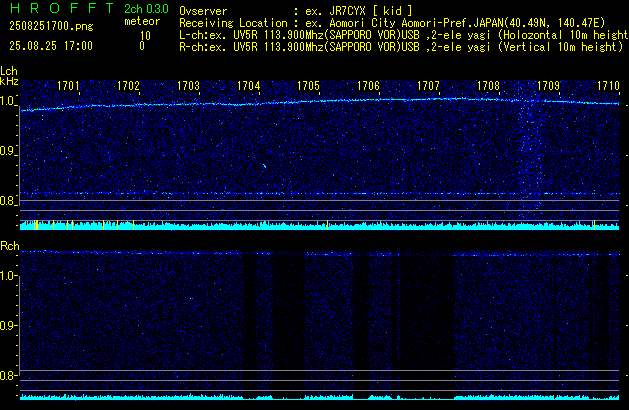Click the 'Rch' channel label
This screenshot has height=410, width=629.
[x=10, y=246]
